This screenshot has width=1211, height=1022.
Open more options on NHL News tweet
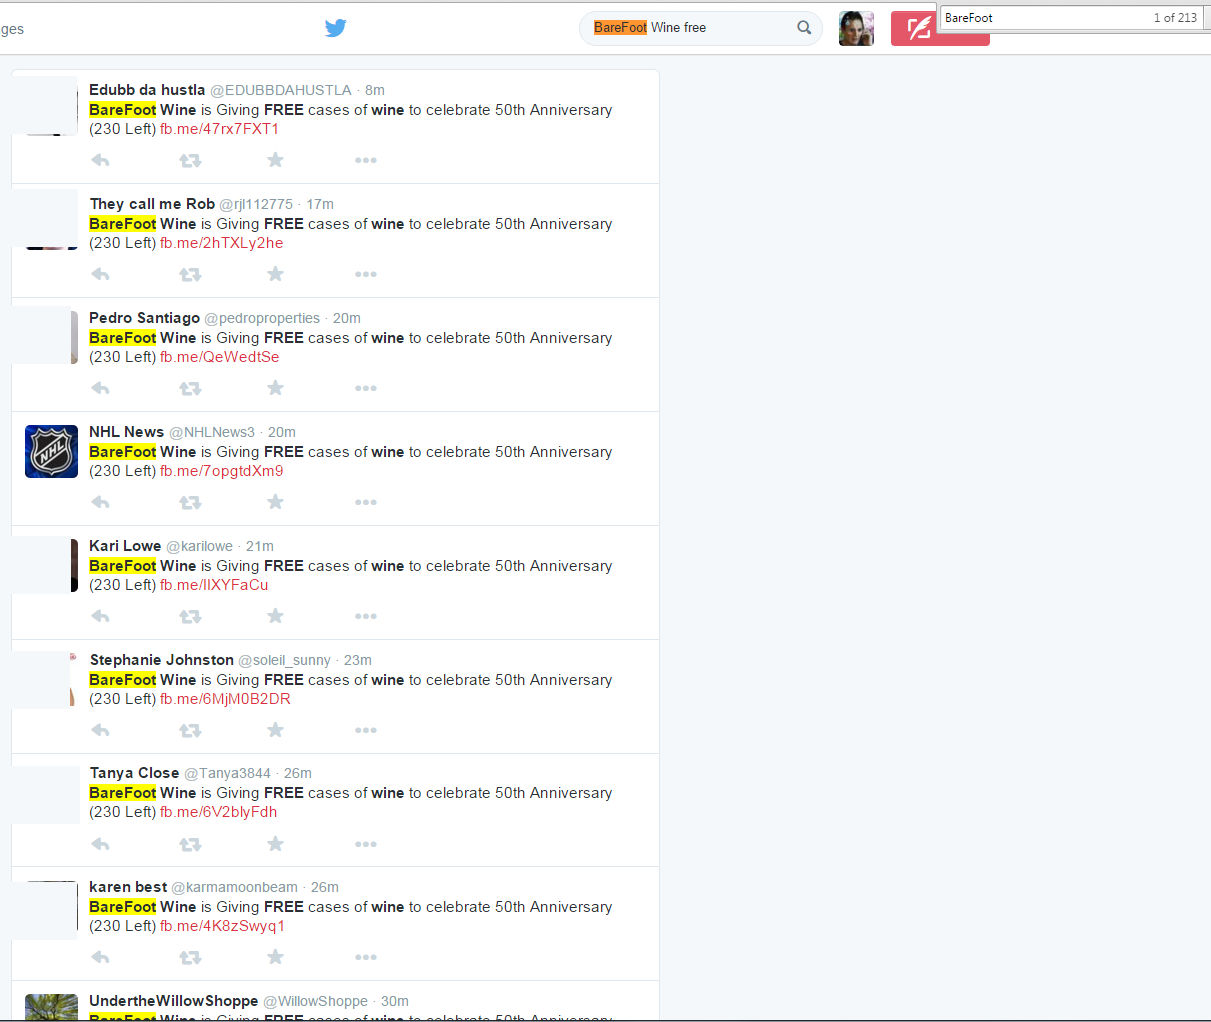(x=366, y=502)
